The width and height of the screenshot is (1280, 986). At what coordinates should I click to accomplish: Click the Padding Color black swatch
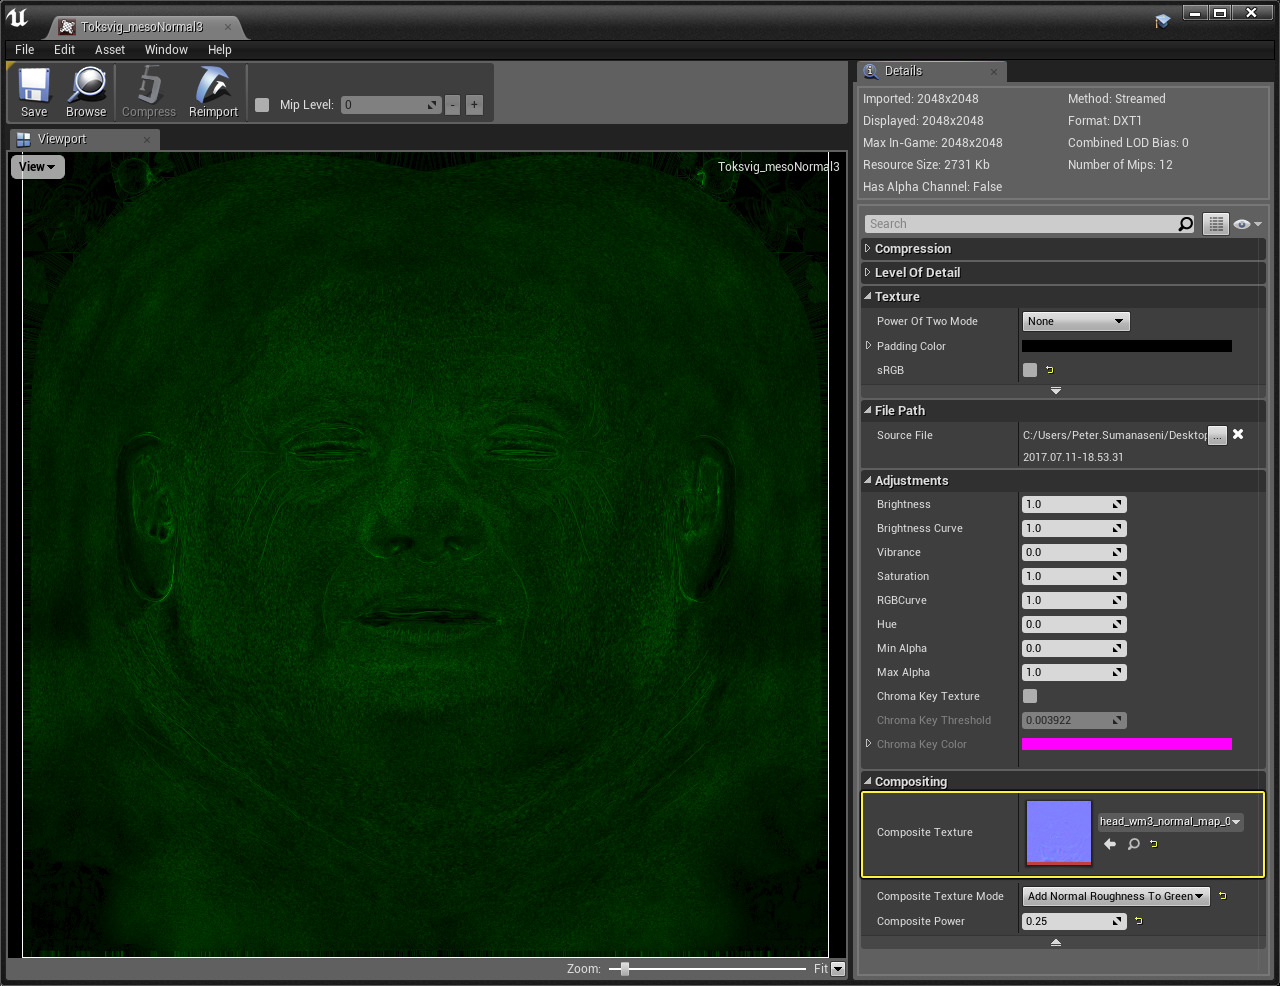[1126, 346]
